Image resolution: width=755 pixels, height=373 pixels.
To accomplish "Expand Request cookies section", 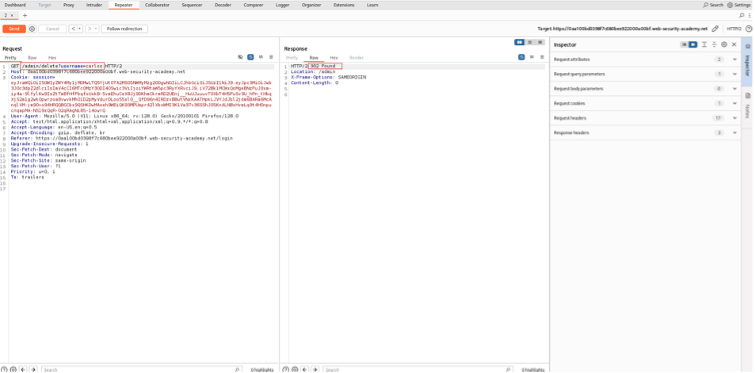I will tap(645, 103).
